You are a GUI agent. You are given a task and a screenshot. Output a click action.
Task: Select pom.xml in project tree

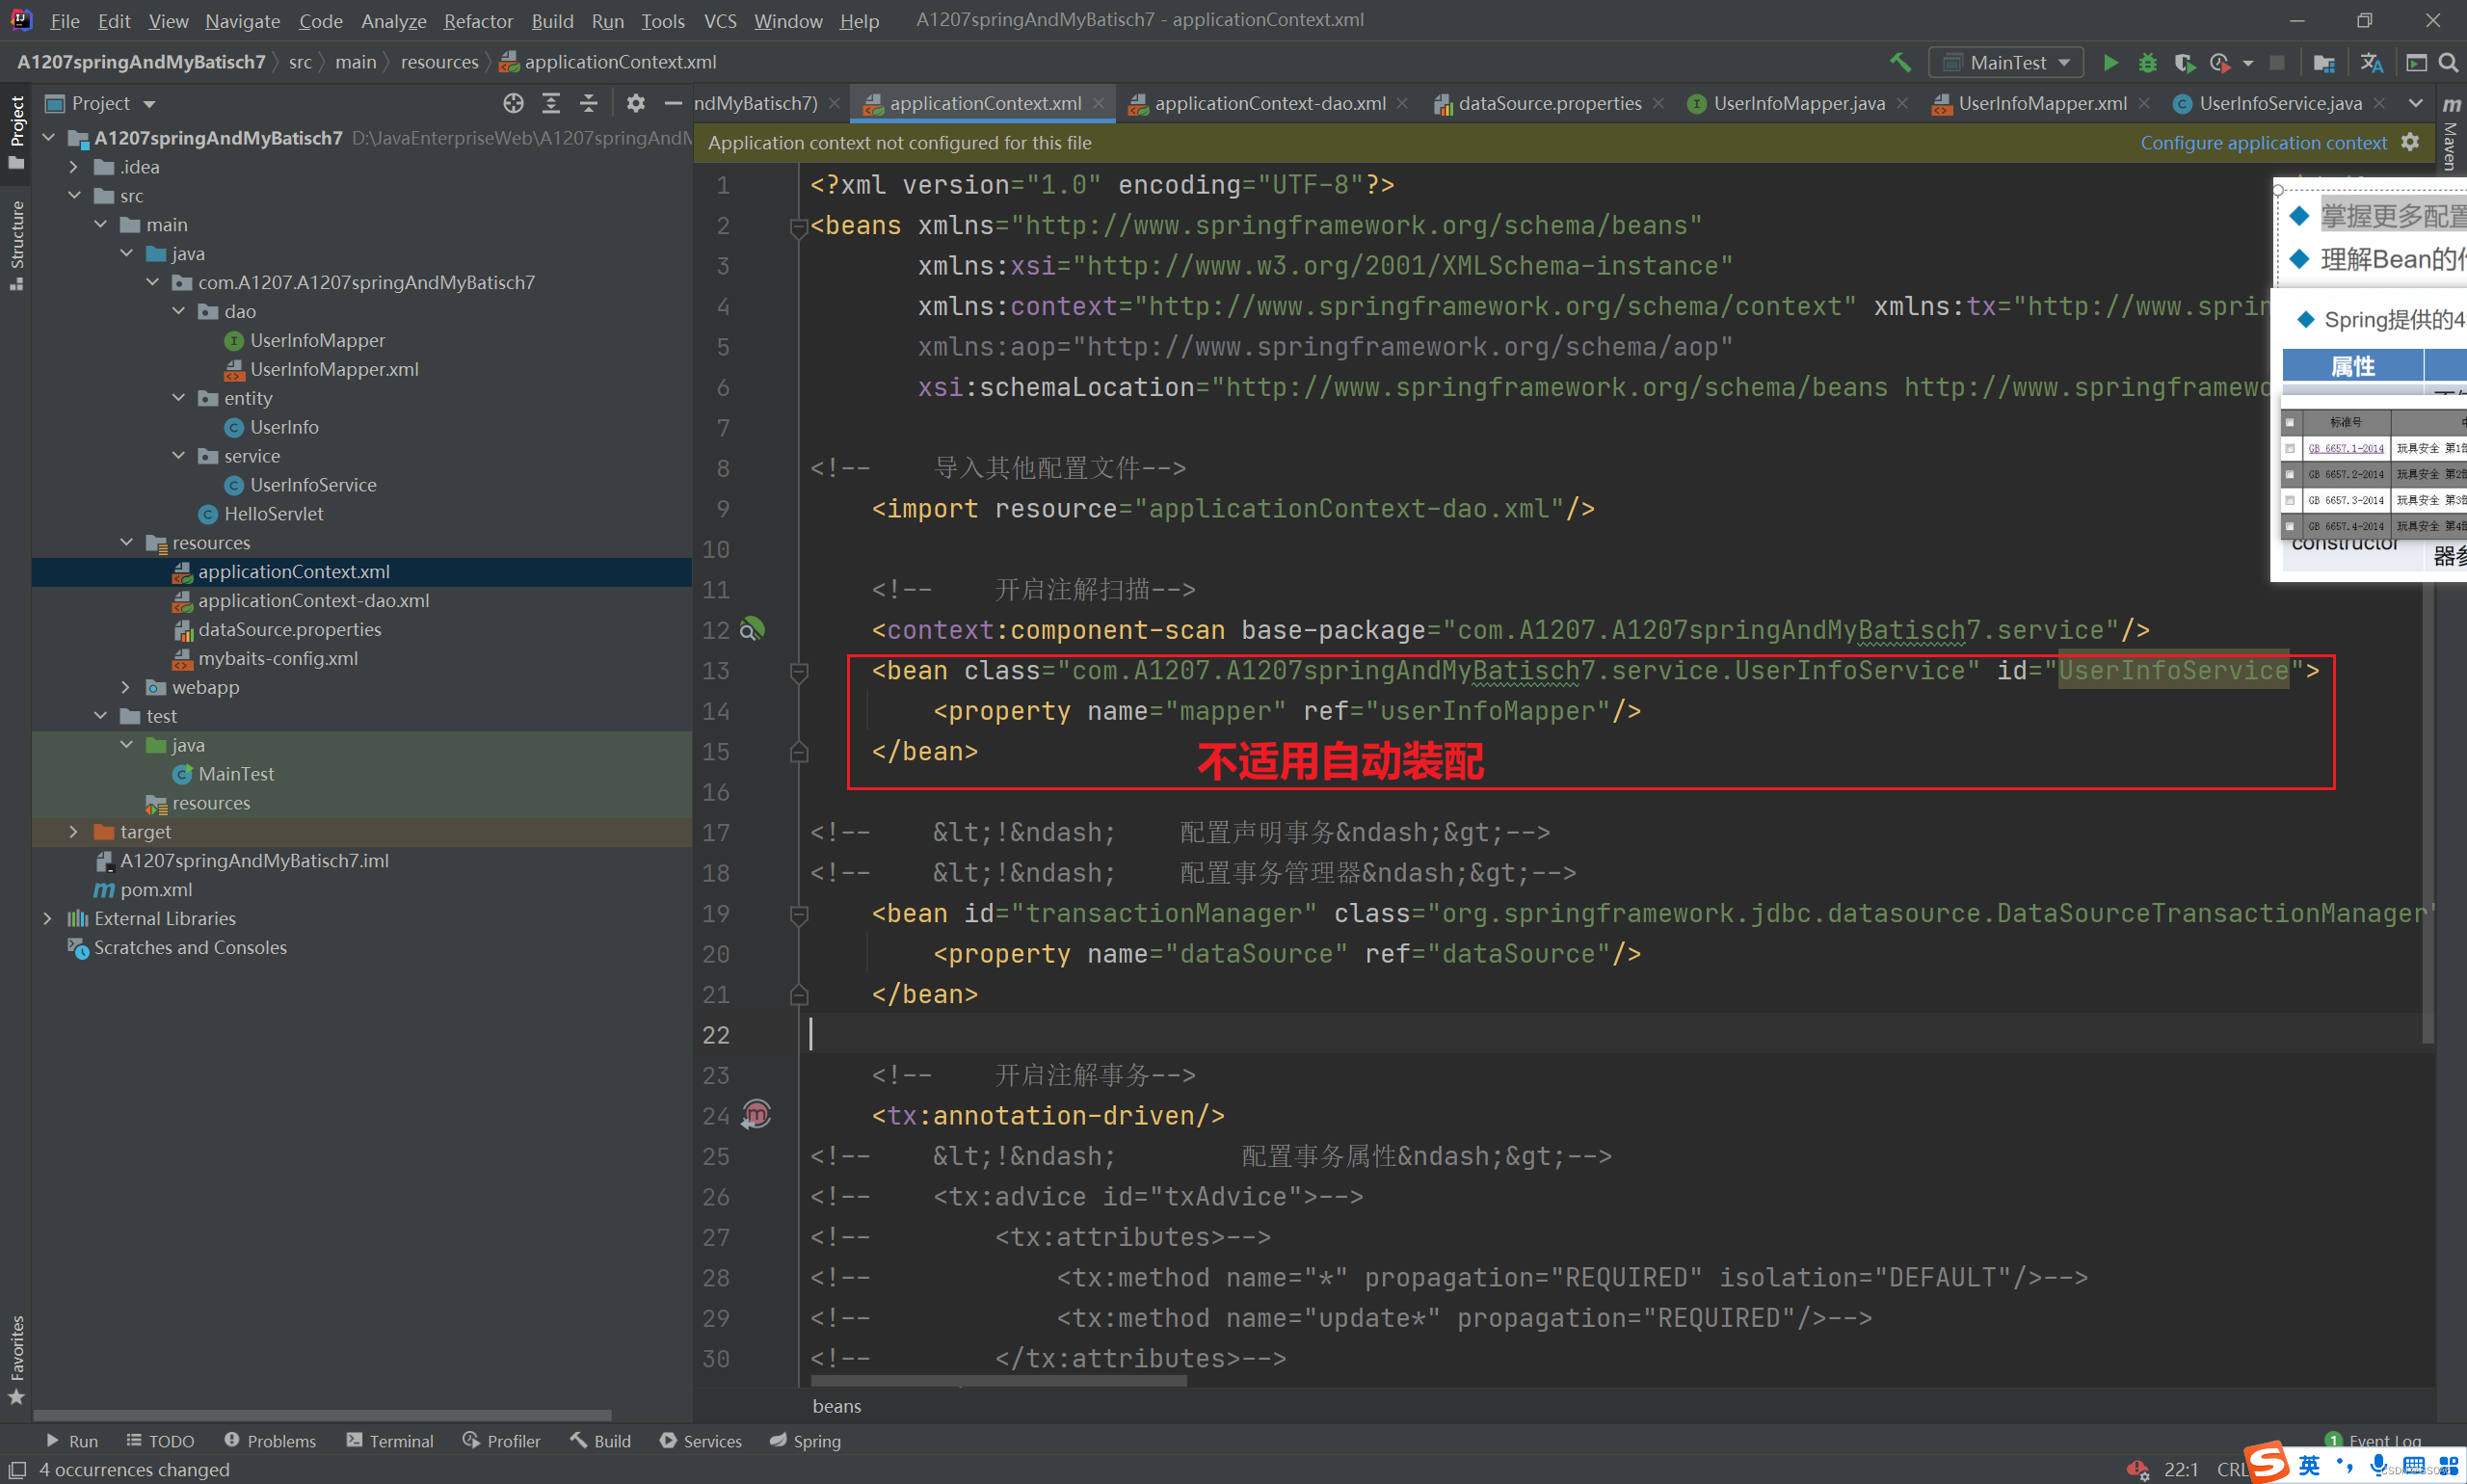[156, 889]
